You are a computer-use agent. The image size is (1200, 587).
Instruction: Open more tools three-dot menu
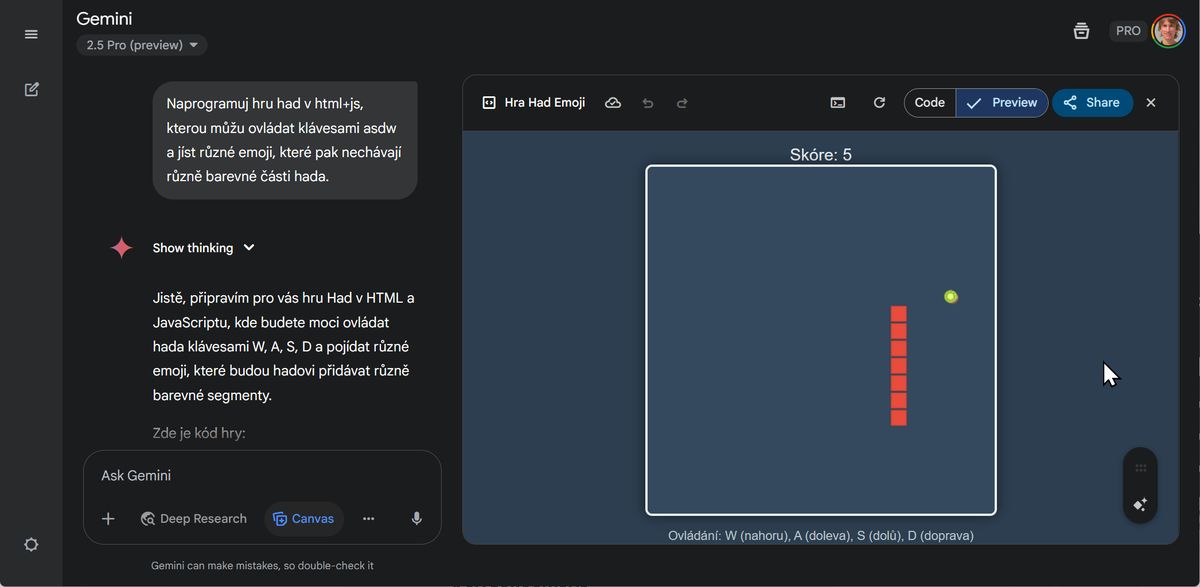(x=368, y=518)
